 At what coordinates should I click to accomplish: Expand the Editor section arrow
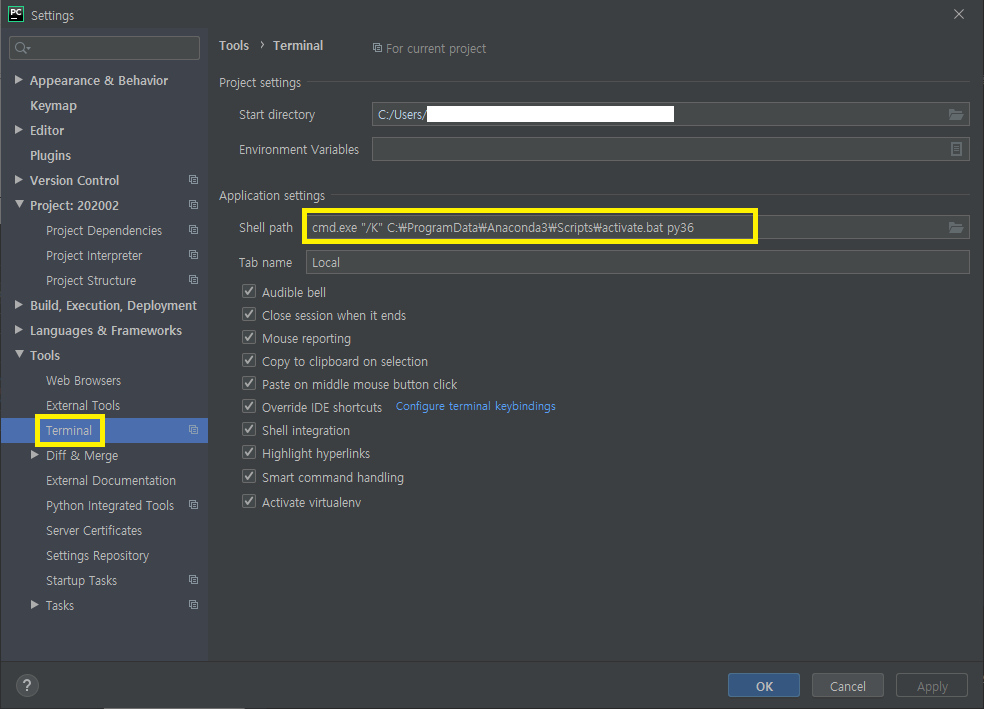pyautogui.click(x=19, y=130)
